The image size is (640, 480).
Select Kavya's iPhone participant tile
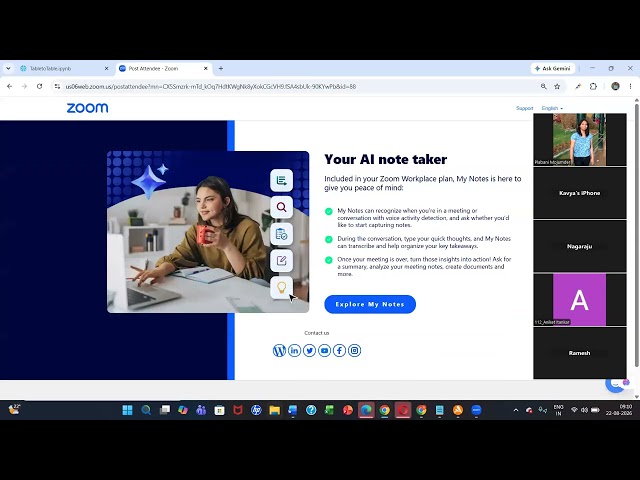point(580,193)
